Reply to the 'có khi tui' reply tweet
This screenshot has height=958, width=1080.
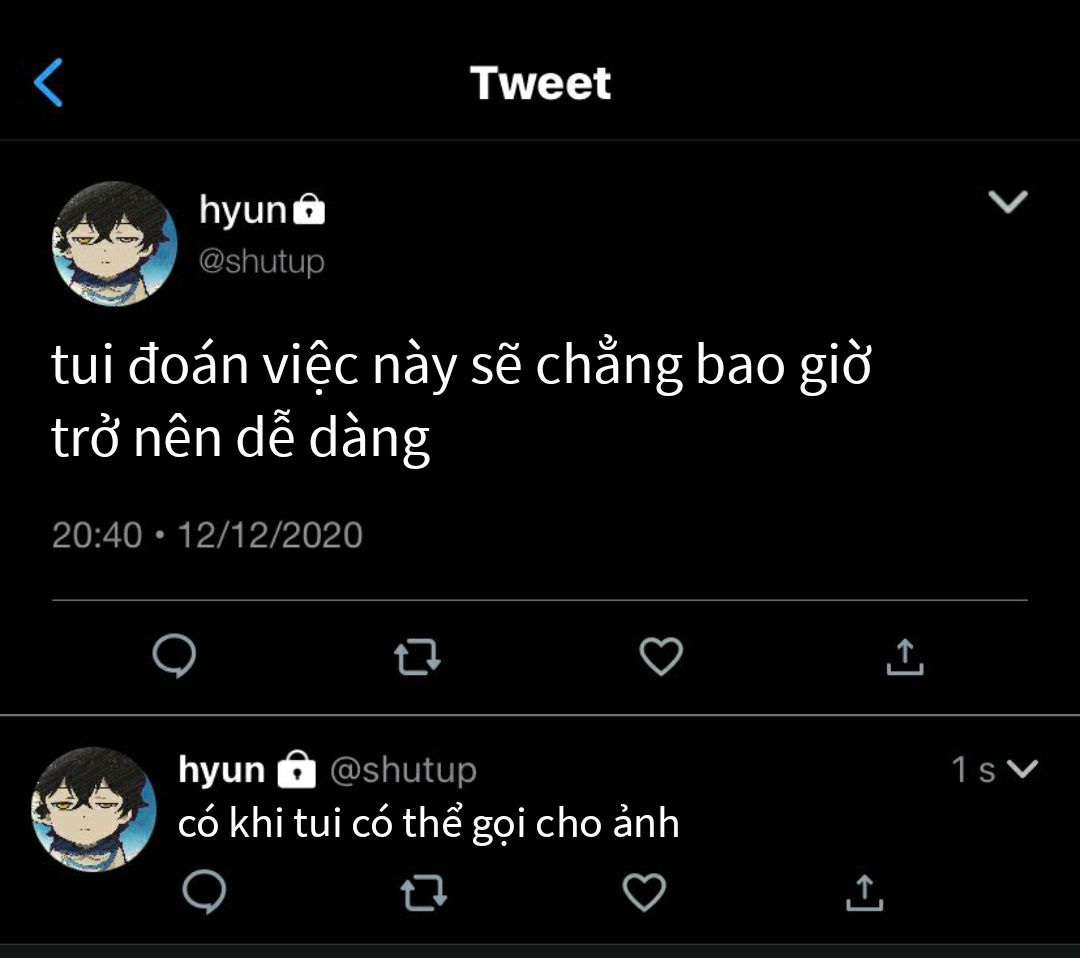pos(204,891)
